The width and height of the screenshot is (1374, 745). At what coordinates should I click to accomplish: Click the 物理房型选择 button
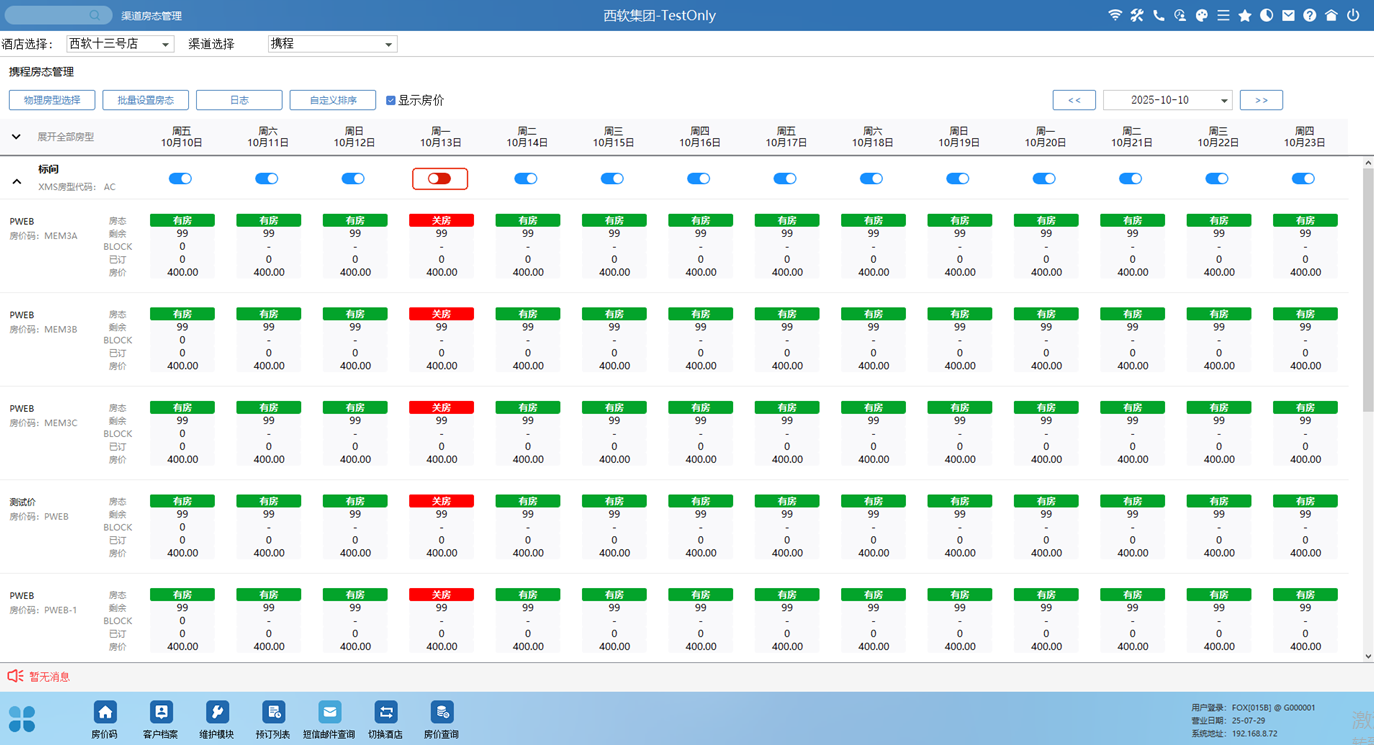pos(52,100)
